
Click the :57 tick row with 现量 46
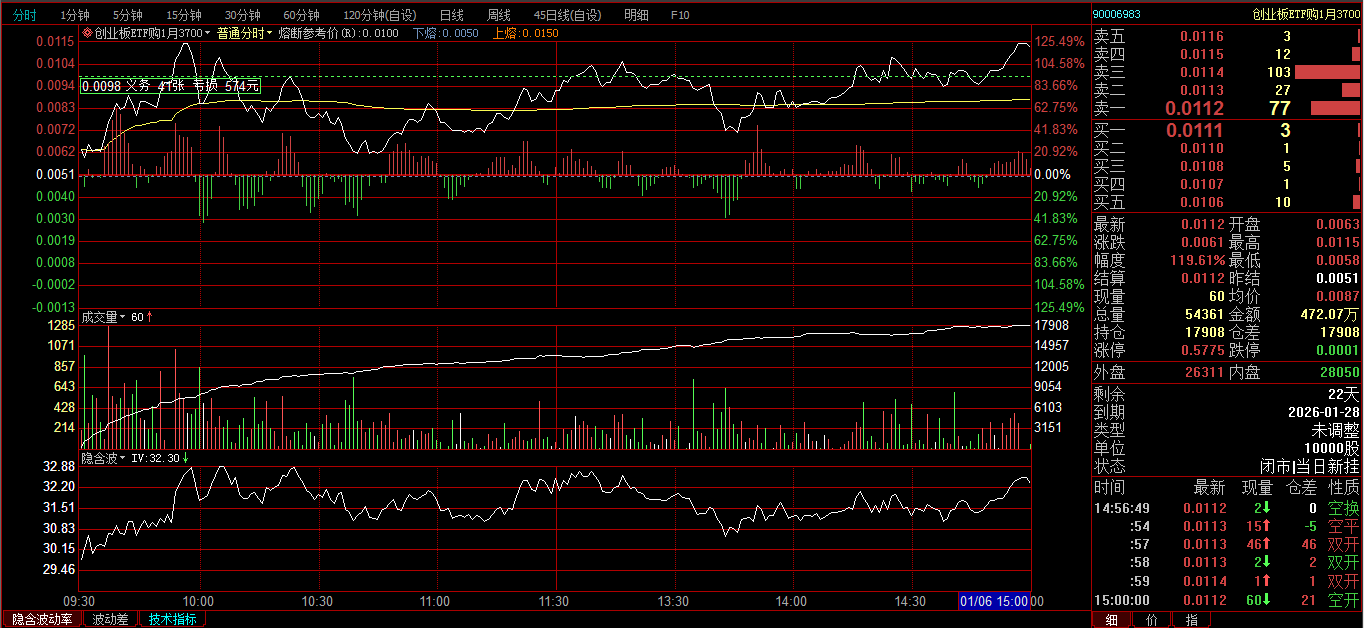(x=1226, y=545)
